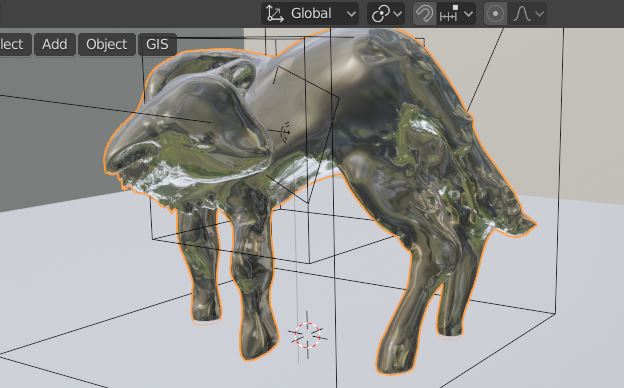Open the GIS menu
The image size is (624, 388).
(157, 44)
